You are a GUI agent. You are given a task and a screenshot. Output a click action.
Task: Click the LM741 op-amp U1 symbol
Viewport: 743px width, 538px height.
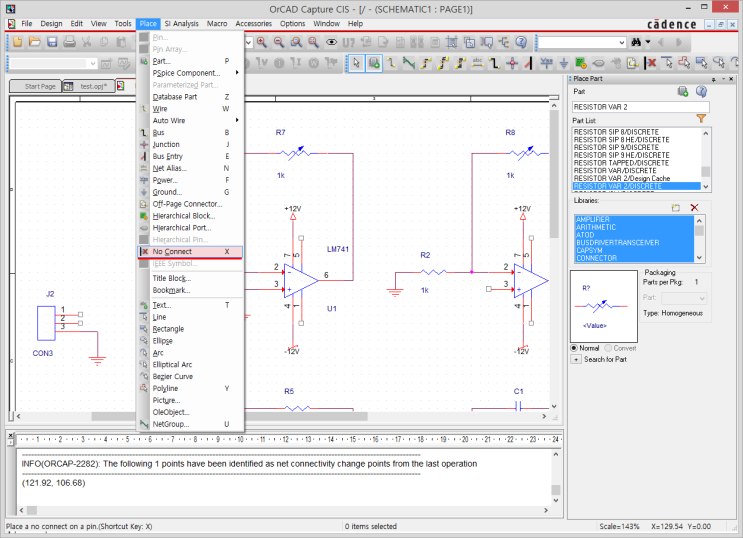[300, 281]
